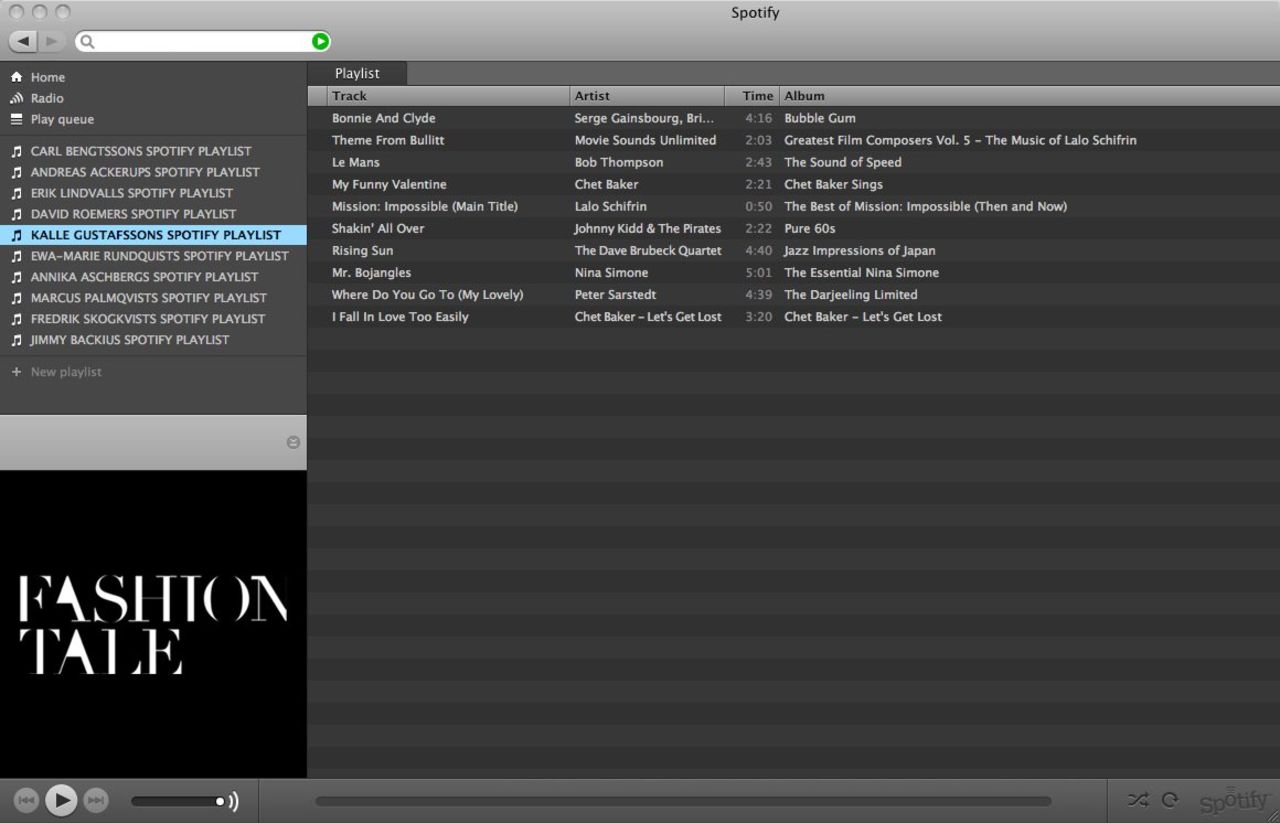Click note icon for David Roemers playlist
This screenshot has width=1280, height=823.
16,214
